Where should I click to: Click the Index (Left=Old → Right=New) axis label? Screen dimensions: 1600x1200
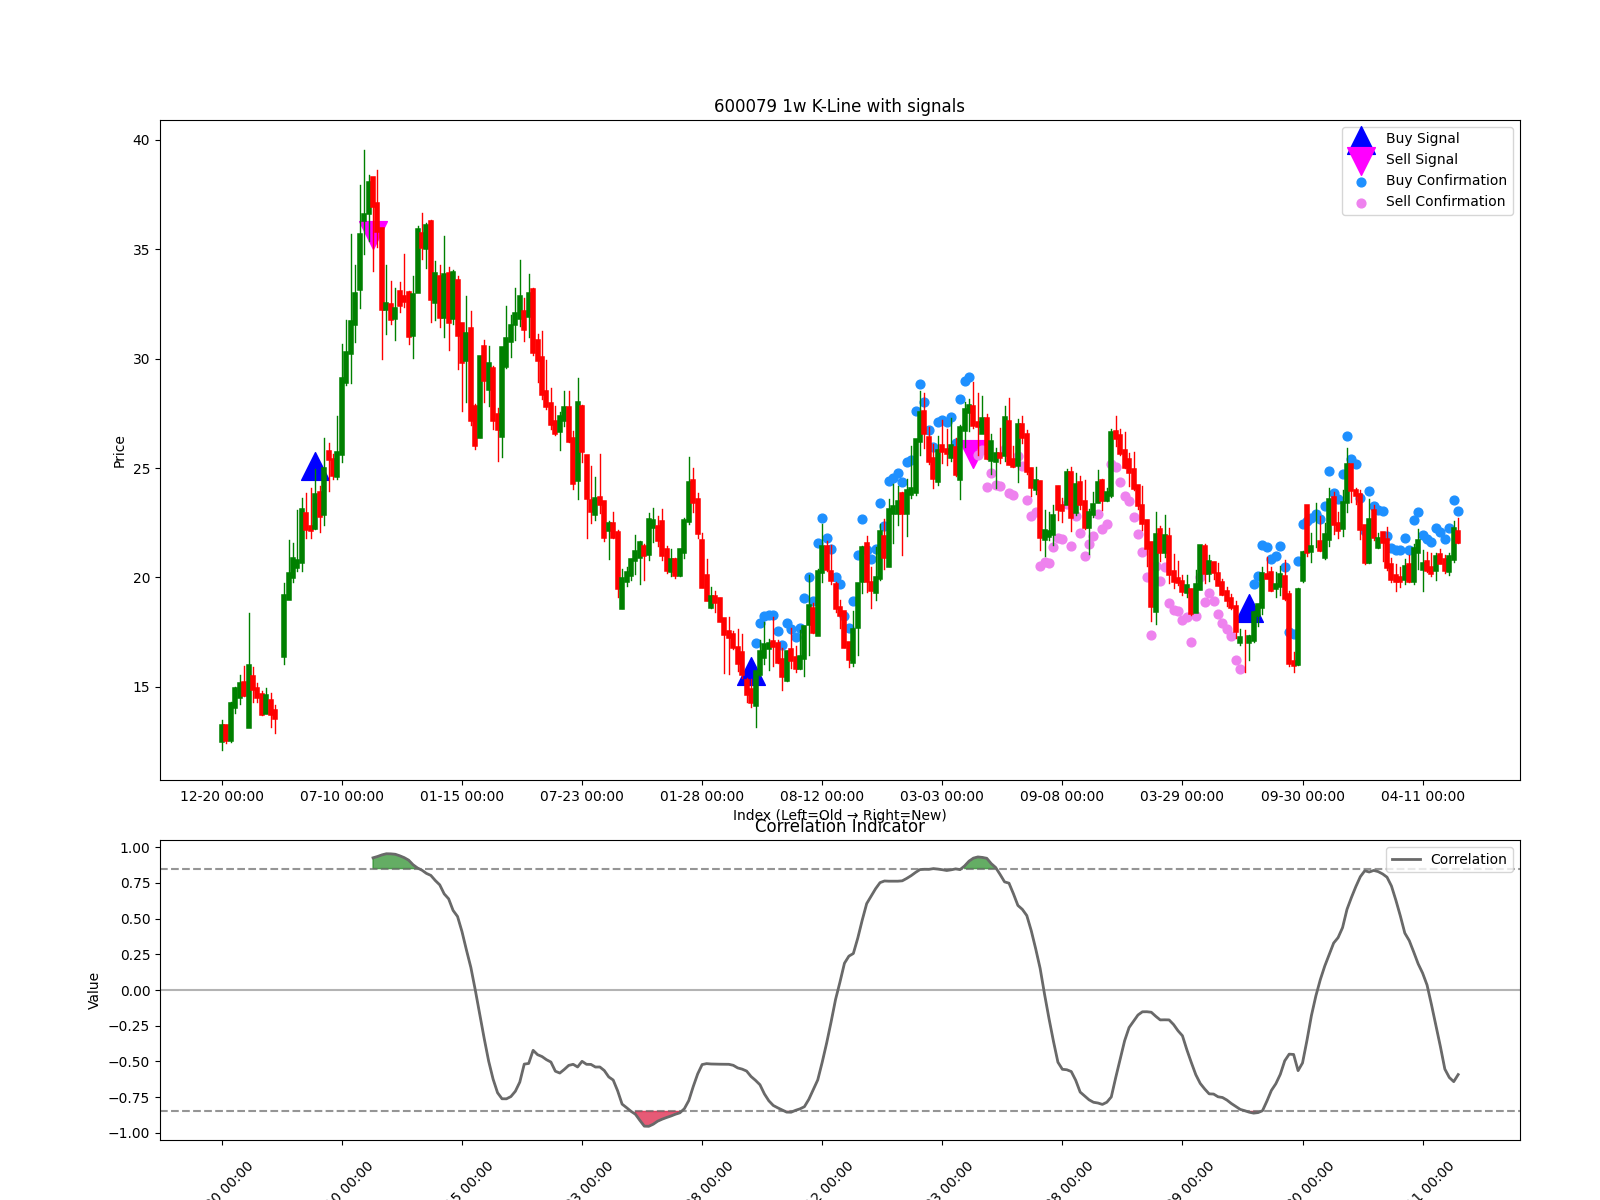[839, 815]
